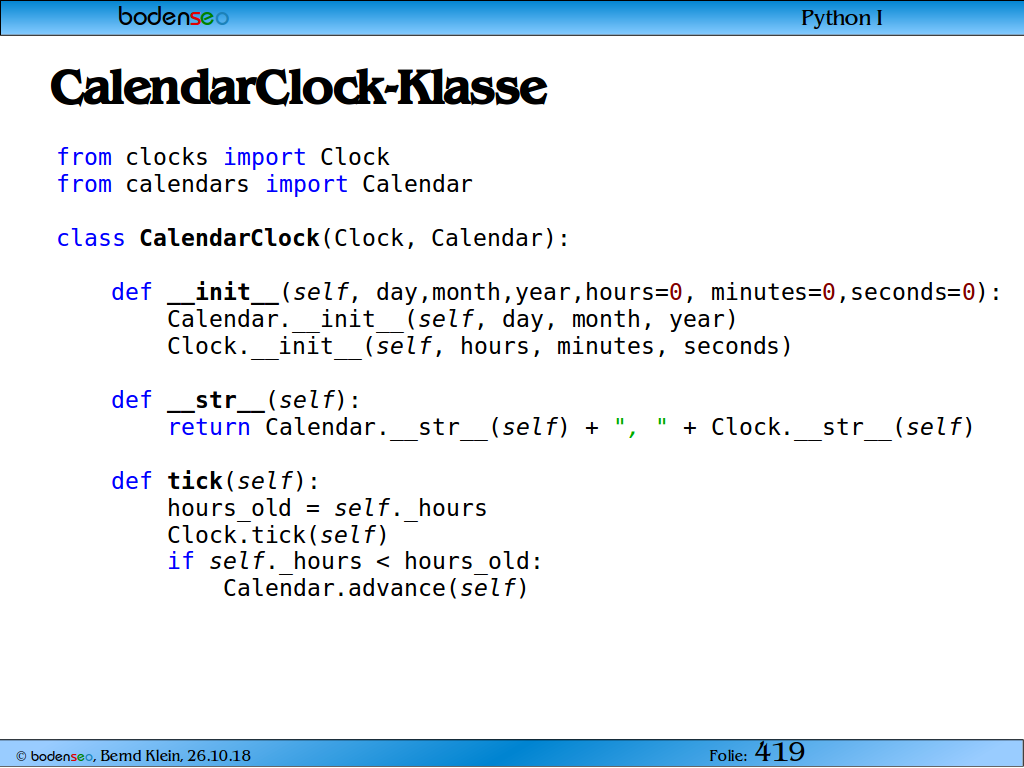
Task: Click the 'Calendar.__init__(self, day, month, year)' line
Action: click(452, 319)
